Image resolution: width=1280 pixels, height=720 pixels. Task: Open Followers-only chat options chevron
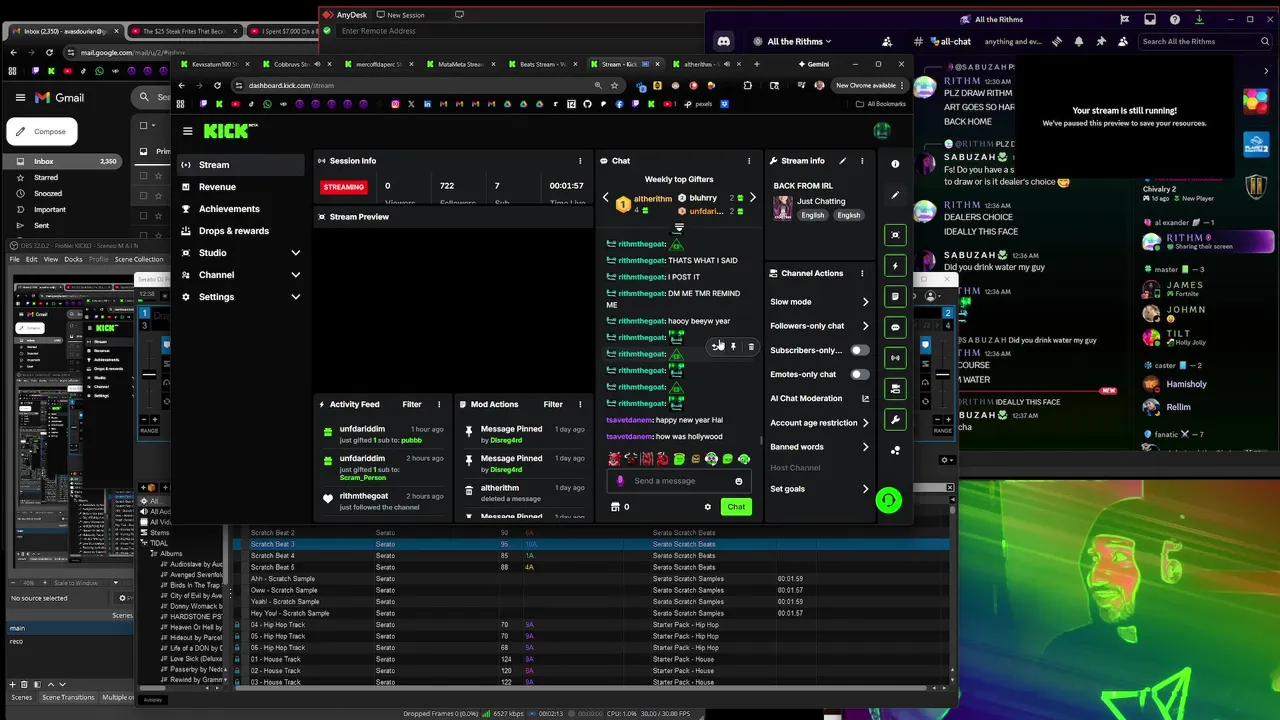tap(865, 326)
